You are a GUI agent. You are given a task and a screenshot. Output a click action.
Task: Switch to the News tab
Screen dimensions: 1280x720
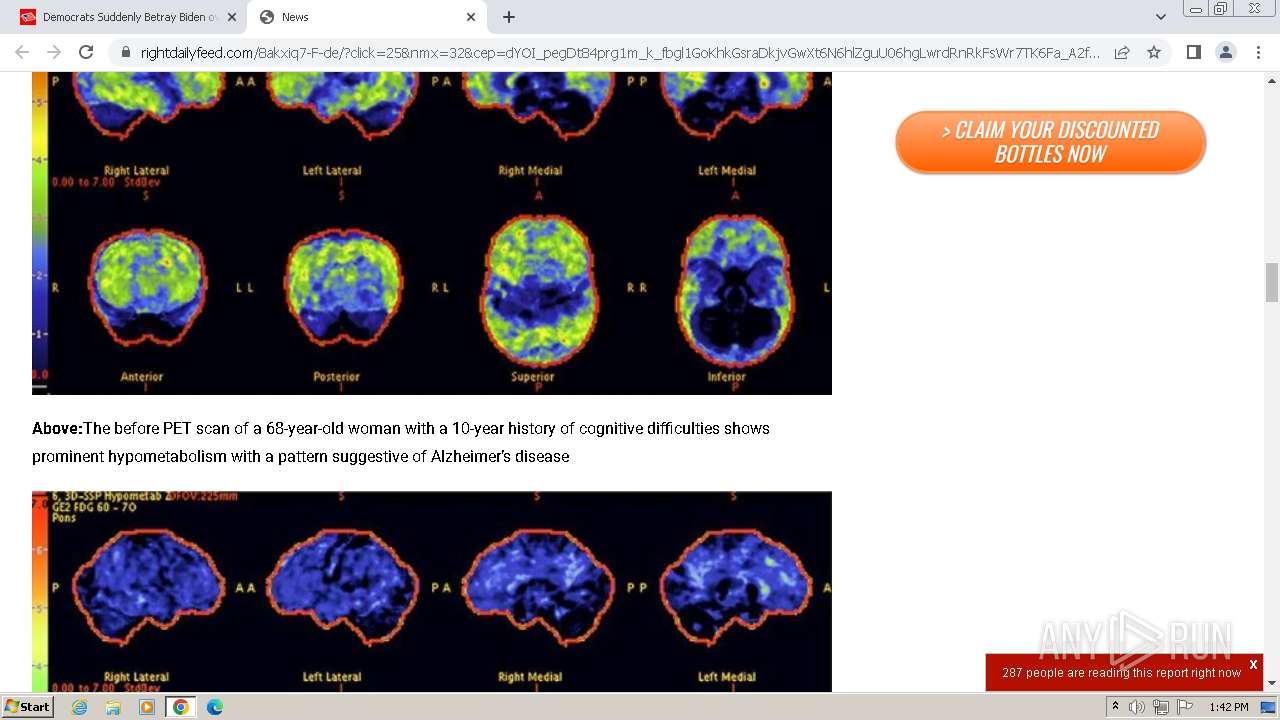pyautogui.click(x=365, y=17)
